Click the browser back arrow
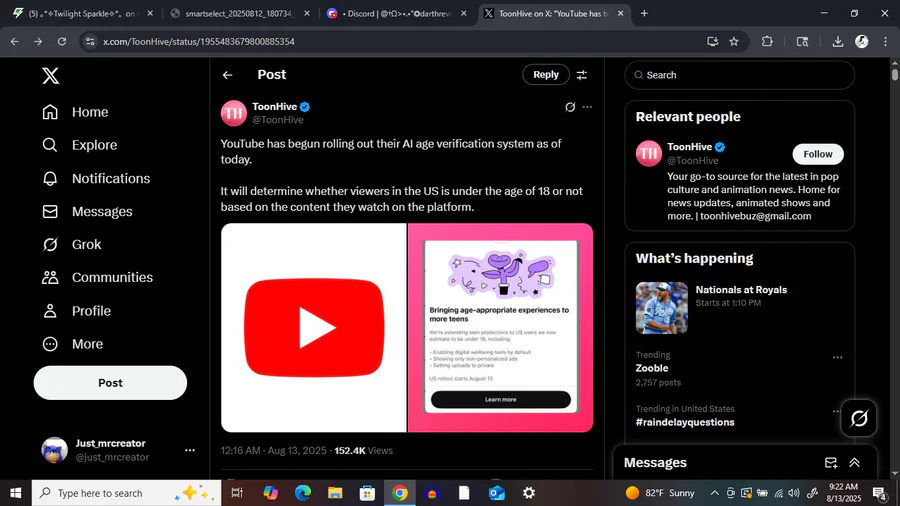This screenshot has width=900, height=506. pyautogui.click(x=14, y=41)
